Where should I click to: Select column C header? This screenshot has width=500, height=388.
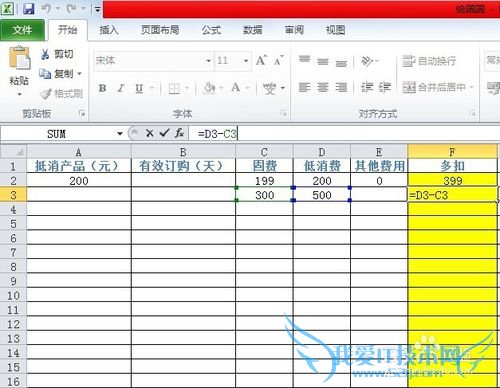[x=264, y=152]
